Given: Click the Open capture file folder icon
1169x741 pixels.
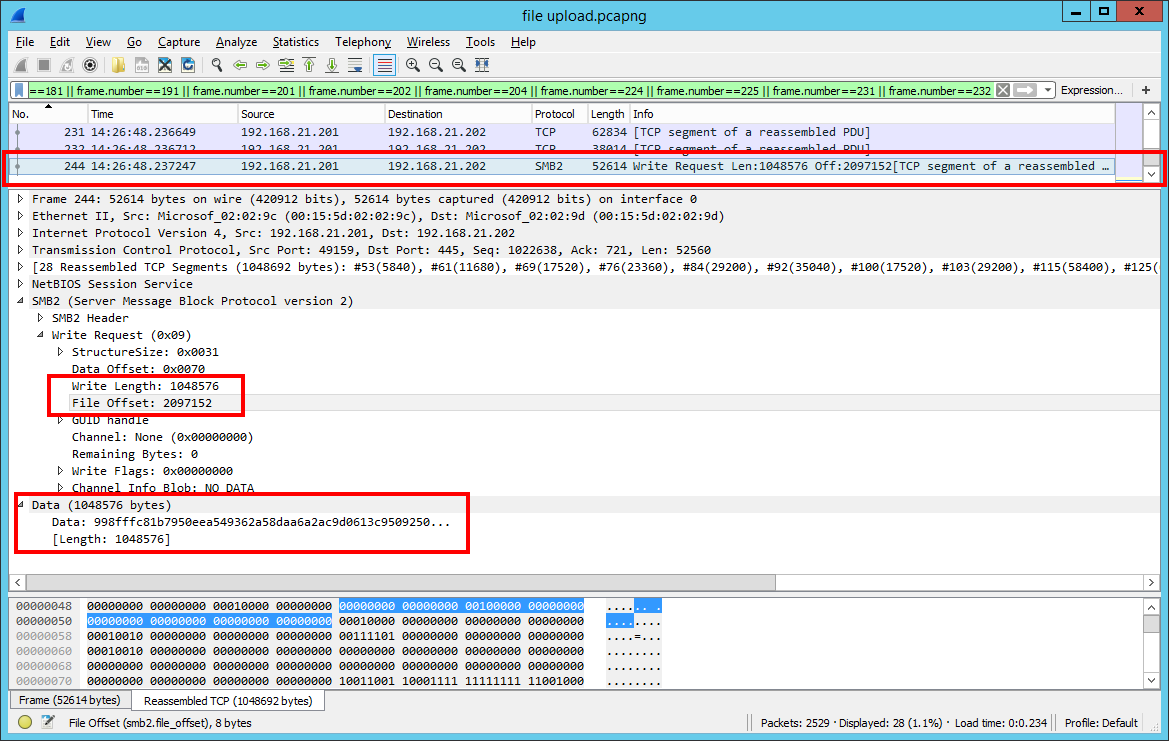Looking at the screenshot, I should click(x=119, y=66).
